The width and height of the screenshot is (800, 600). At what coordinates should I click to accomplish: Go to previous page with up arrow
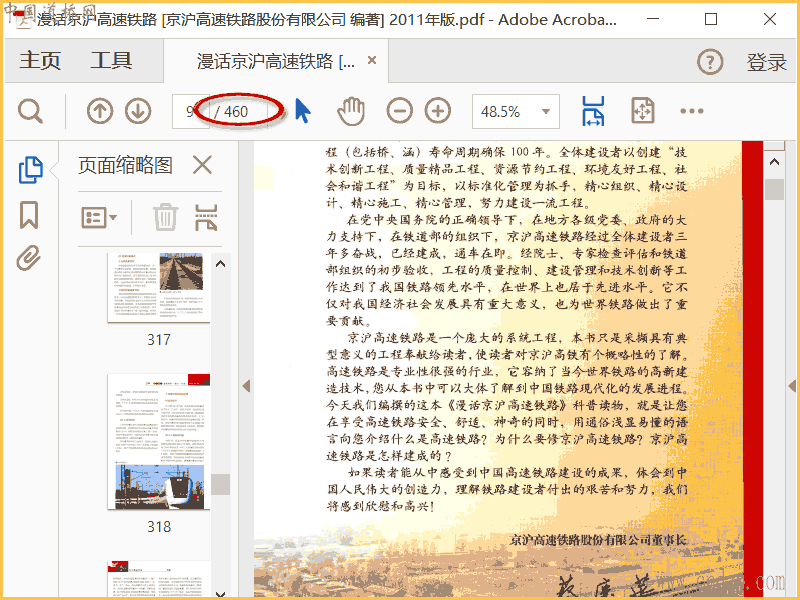click(99, 111)
